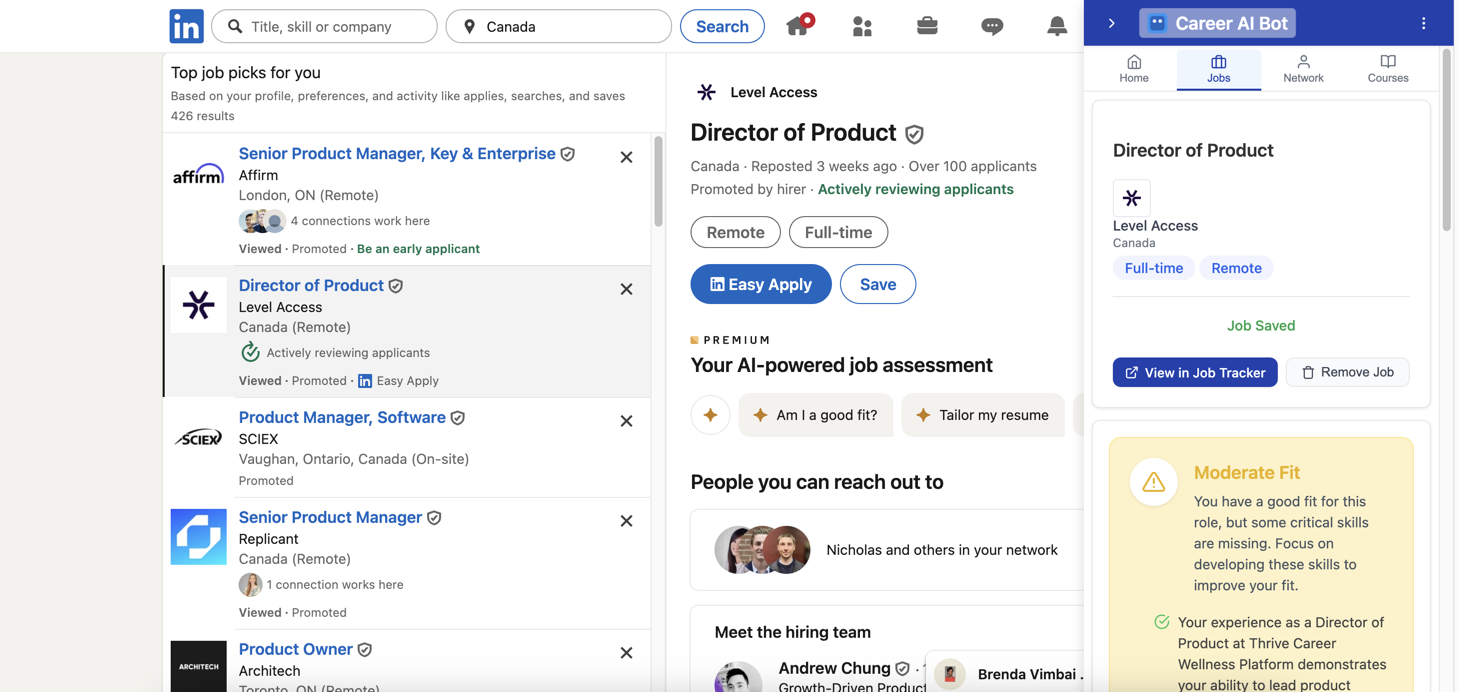Viewport: 1459px width, 692px height.
Task: Click network connection avatars in reach out card
Action: click(x=762, y=550)
